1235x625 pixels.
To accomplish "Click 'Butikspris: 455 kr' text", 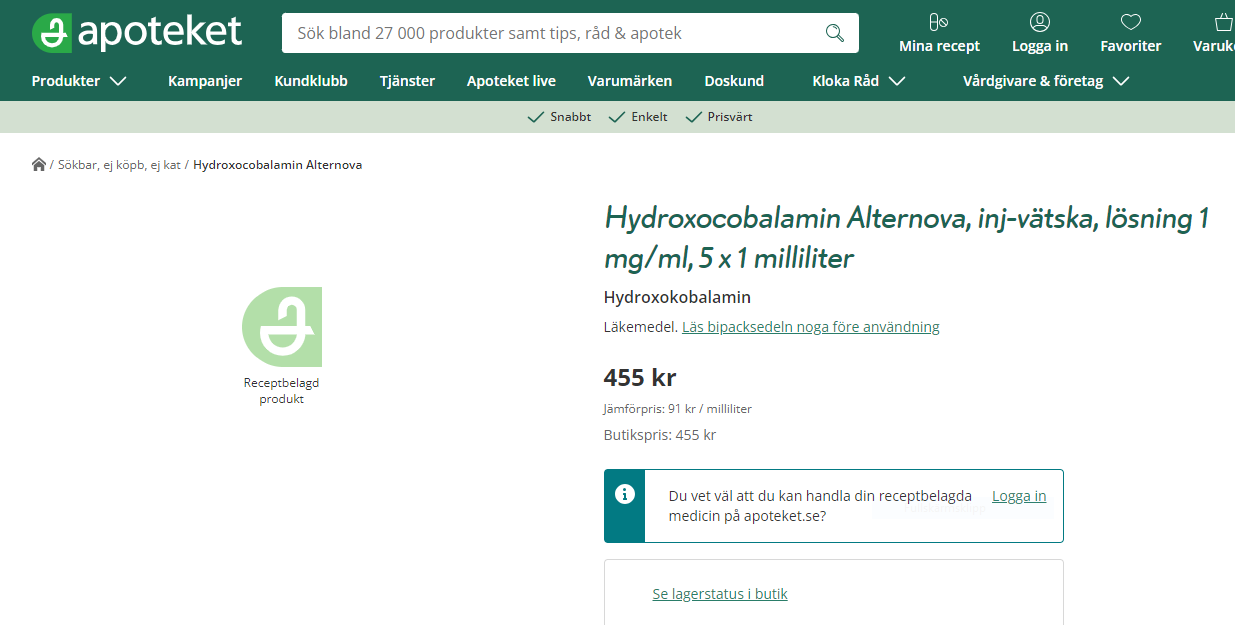I will tap(660, 435).
